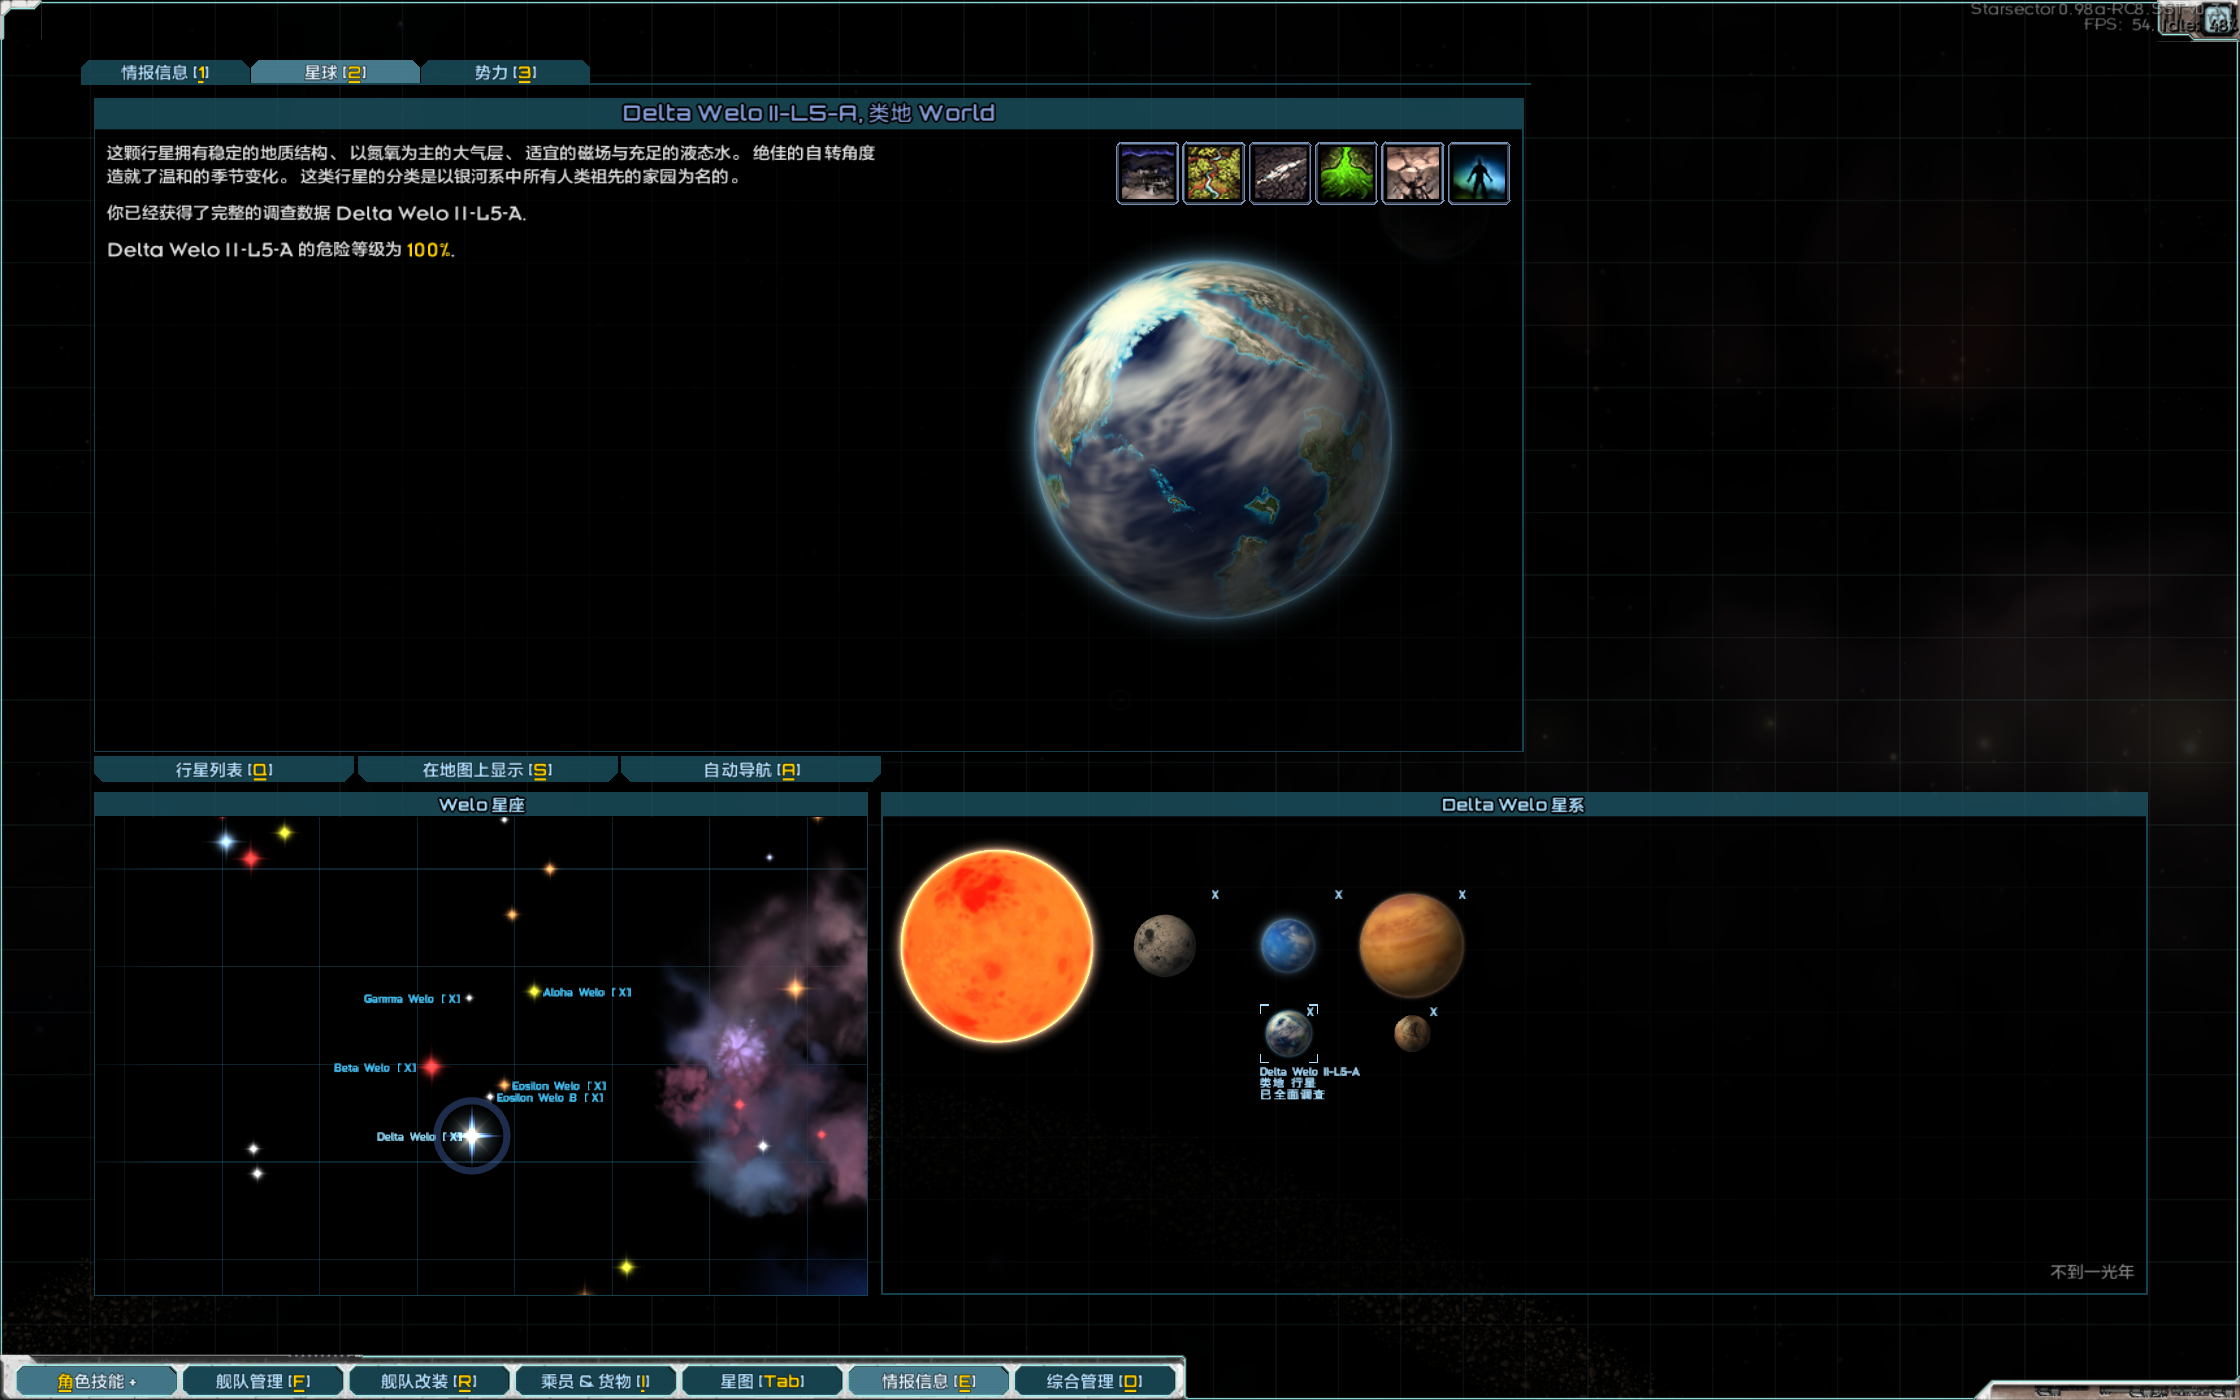Click the farmland condition icon with river
This screenshot has height=1400, width=2240.
point(1213,174)
